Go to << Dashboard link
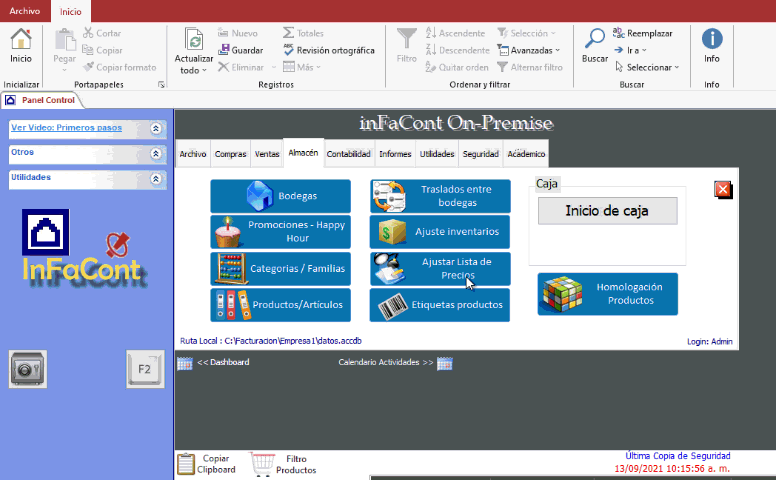This screenshot has height=480, width=776. point(223,362)
